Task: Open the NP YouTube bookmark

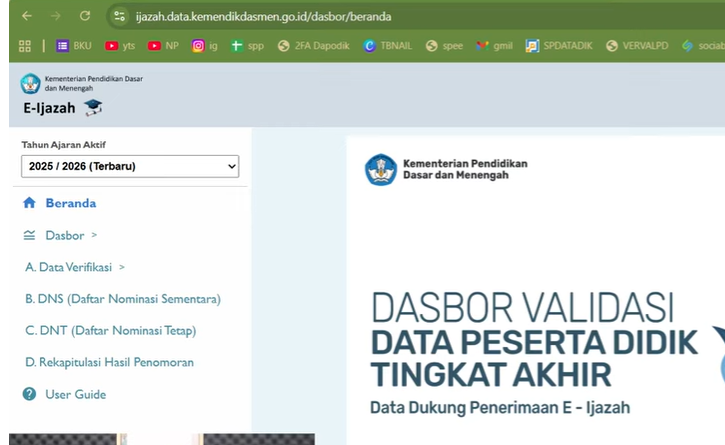Action: pyautogui.click(x=163, y=46)
